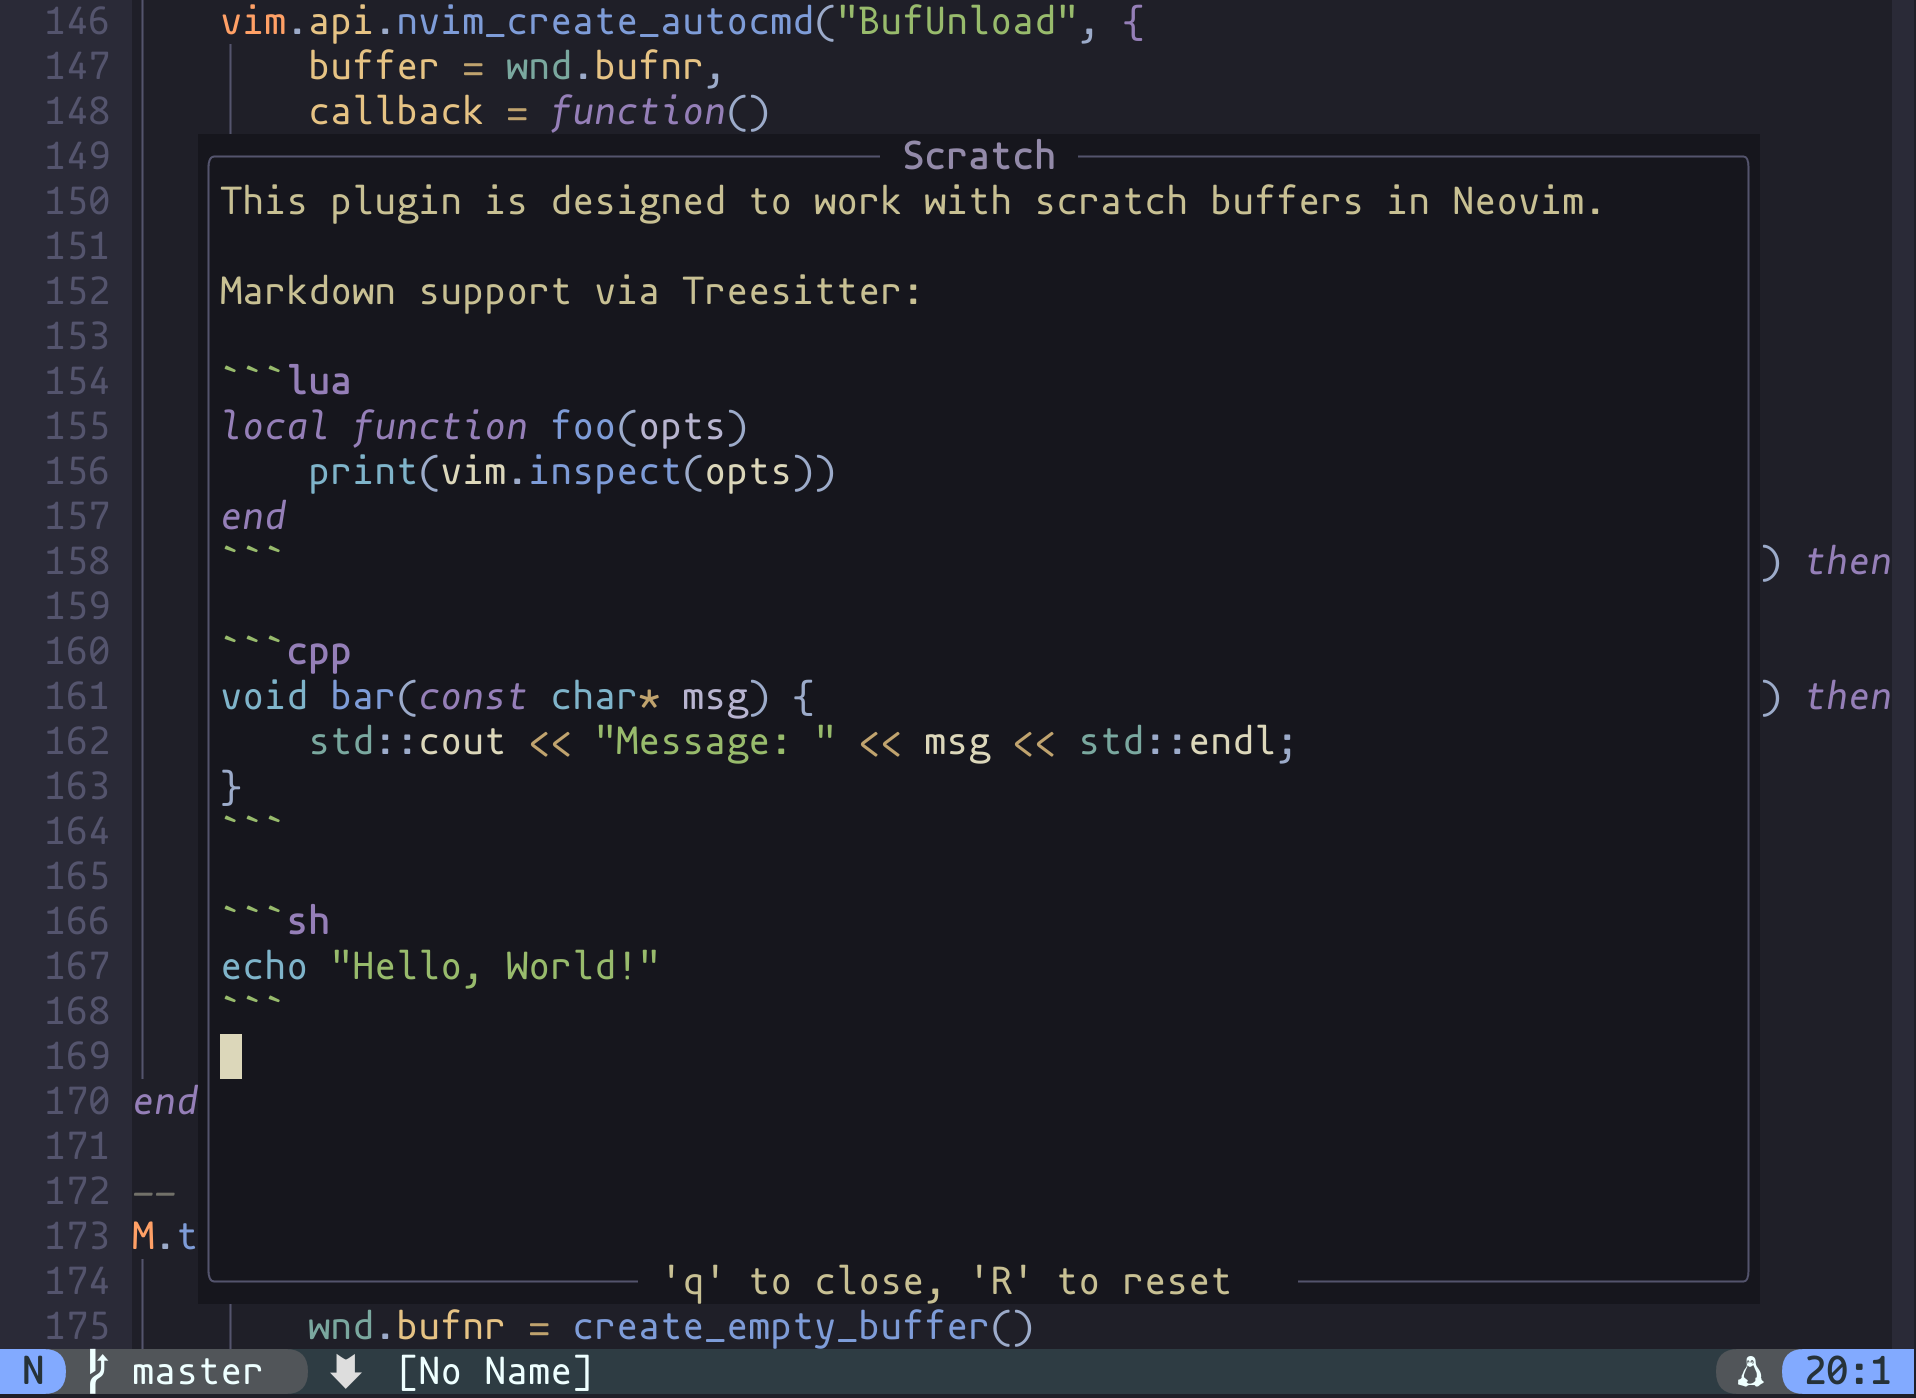Screen dimensions: 1916x1398
Task: Click the [No Name] buffer label
Action: (495, 1371)
